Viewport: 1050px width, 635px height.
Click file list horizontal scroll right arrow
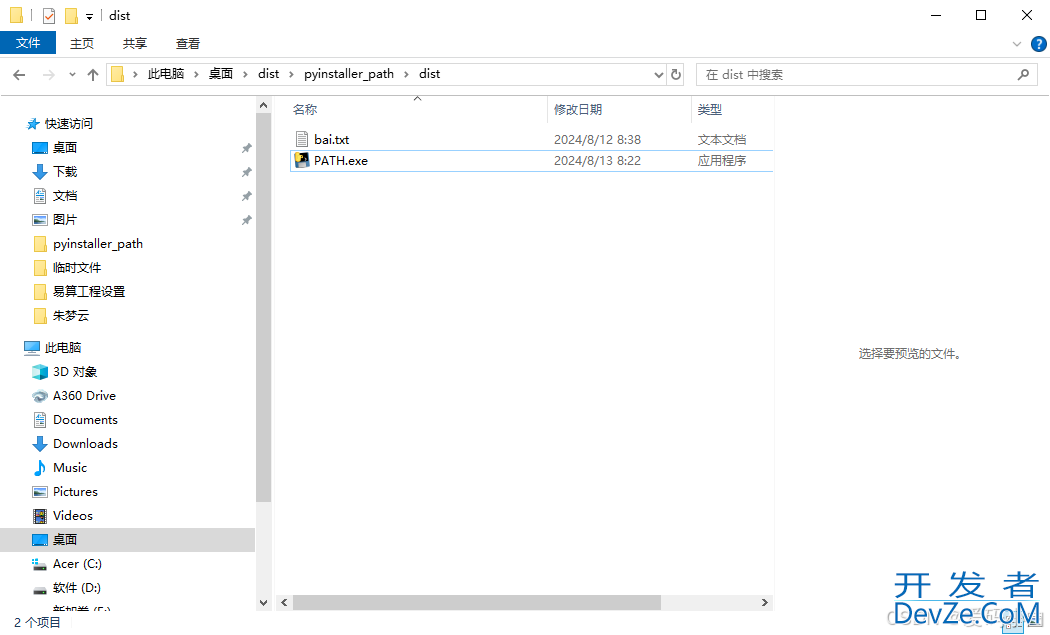(765, 603)
